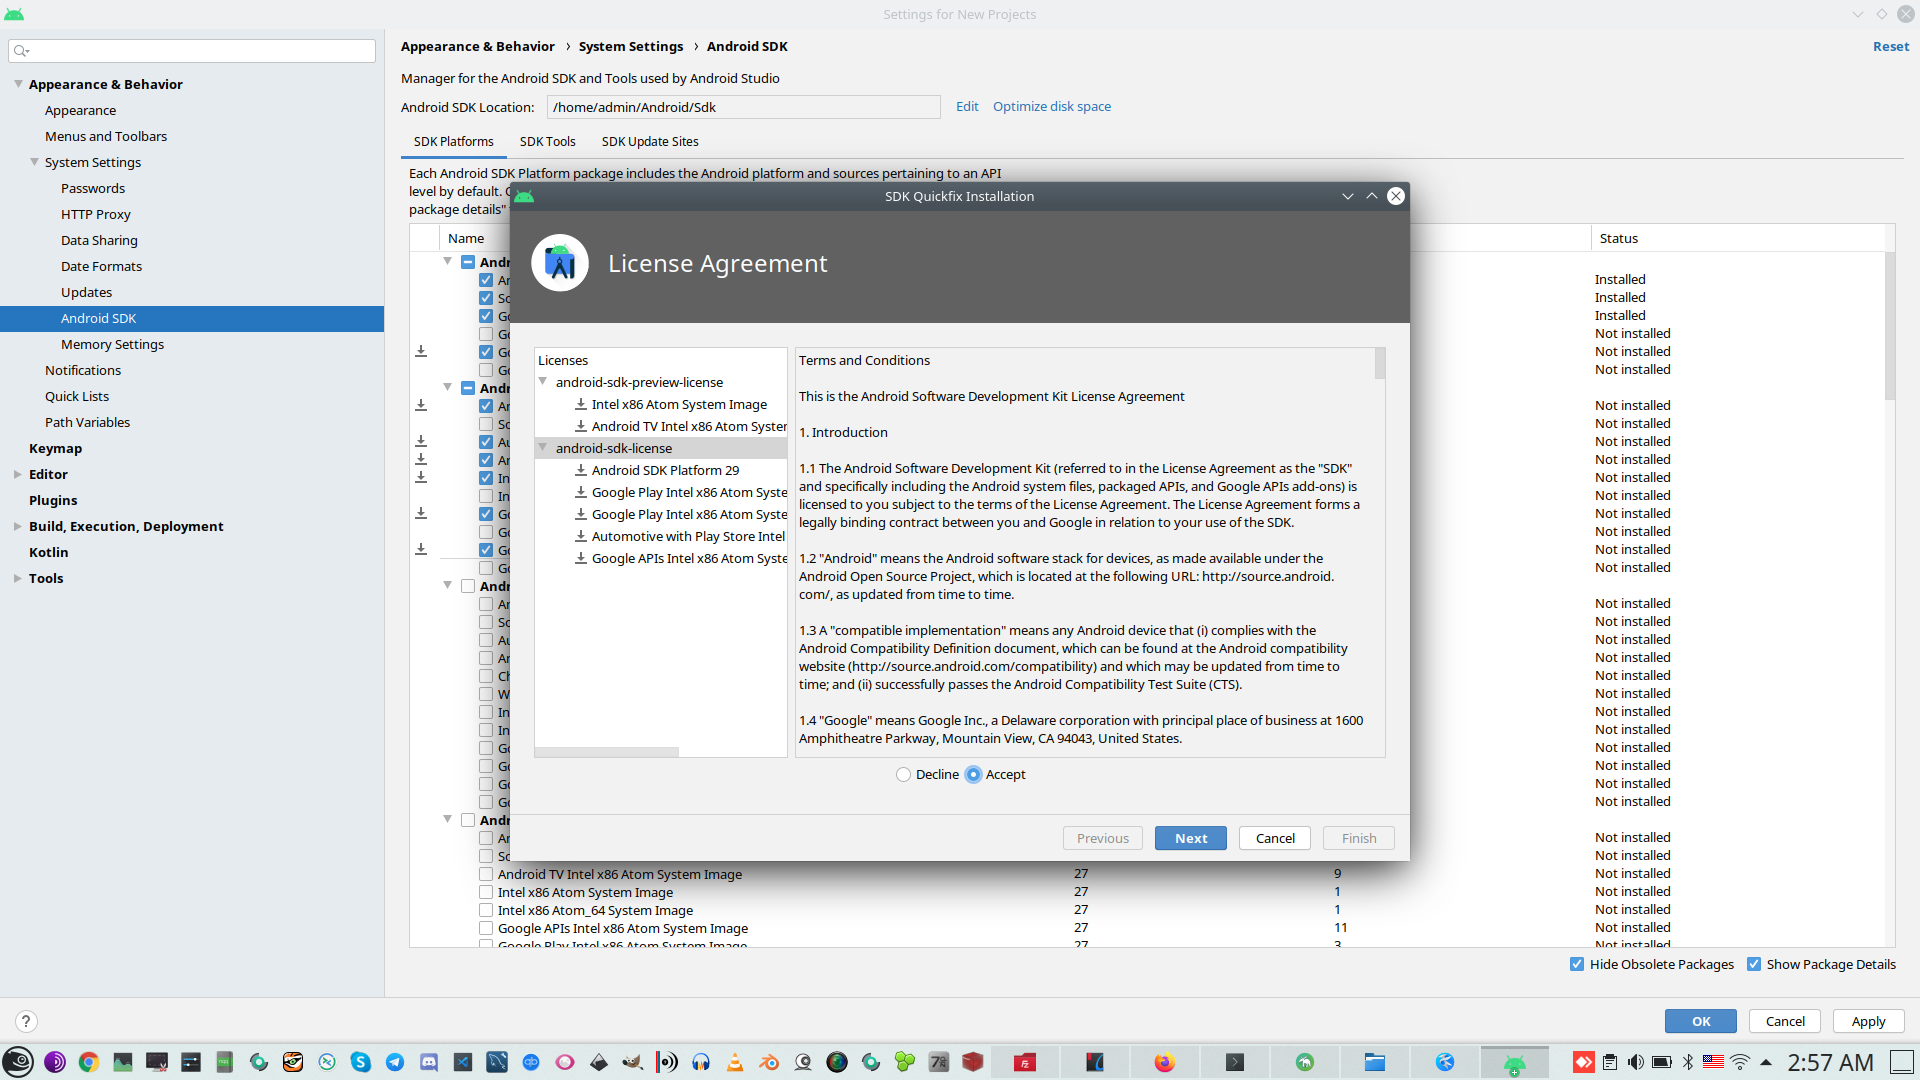This screenshot has width=1920, height=1080.
Task: Click the volume icon in system tray
Action: pyautogui.click(x=1635, y=1062)
